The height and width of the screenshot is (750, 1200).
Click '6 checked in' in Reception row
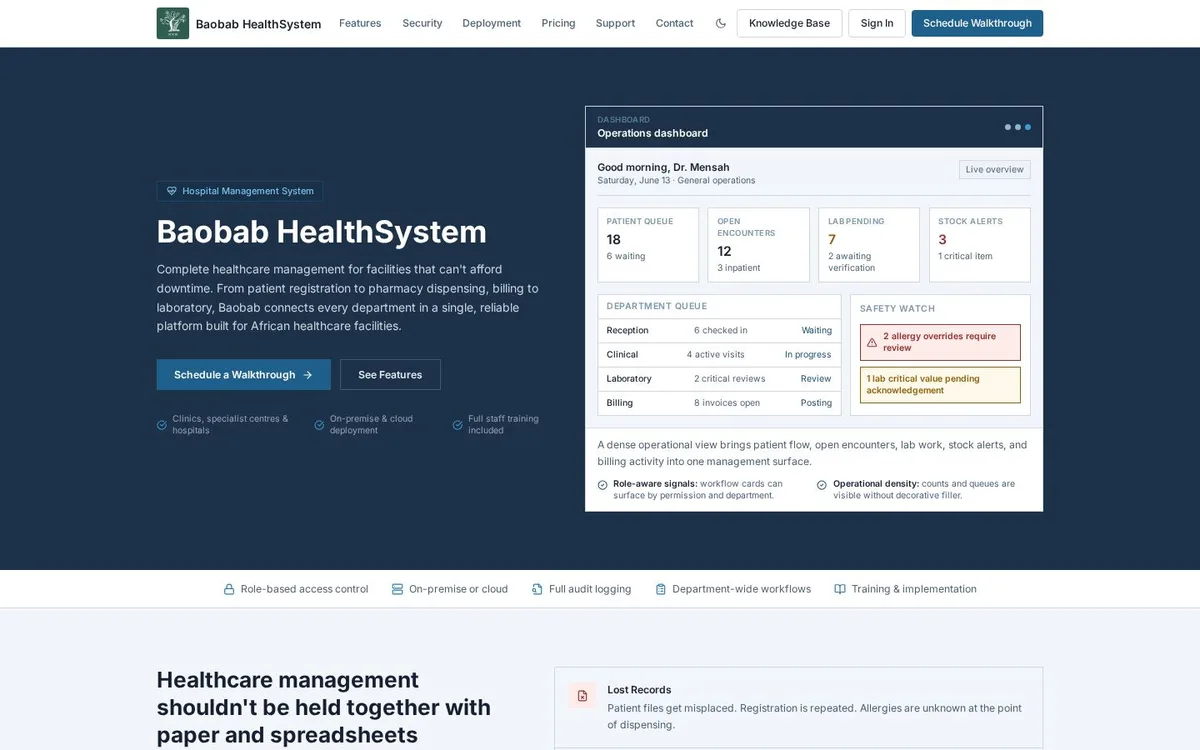tap(721, 330)
